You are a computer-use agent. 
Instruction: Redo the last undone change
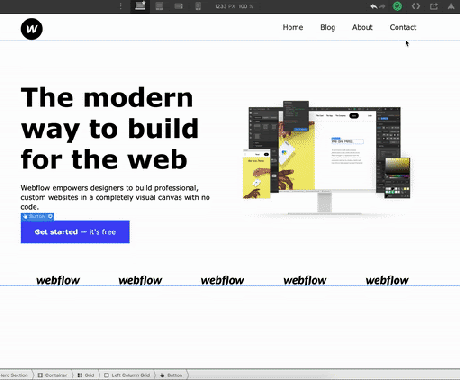[382, 6]
